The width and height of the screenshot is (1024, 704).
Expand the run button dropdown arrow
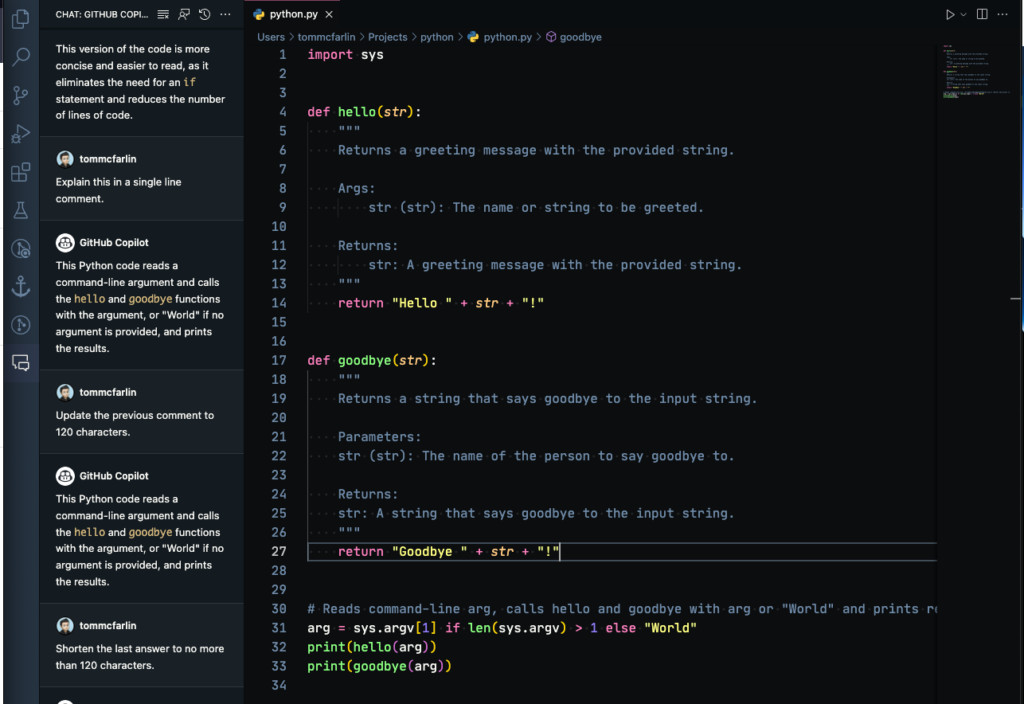[x=963, y=14]
